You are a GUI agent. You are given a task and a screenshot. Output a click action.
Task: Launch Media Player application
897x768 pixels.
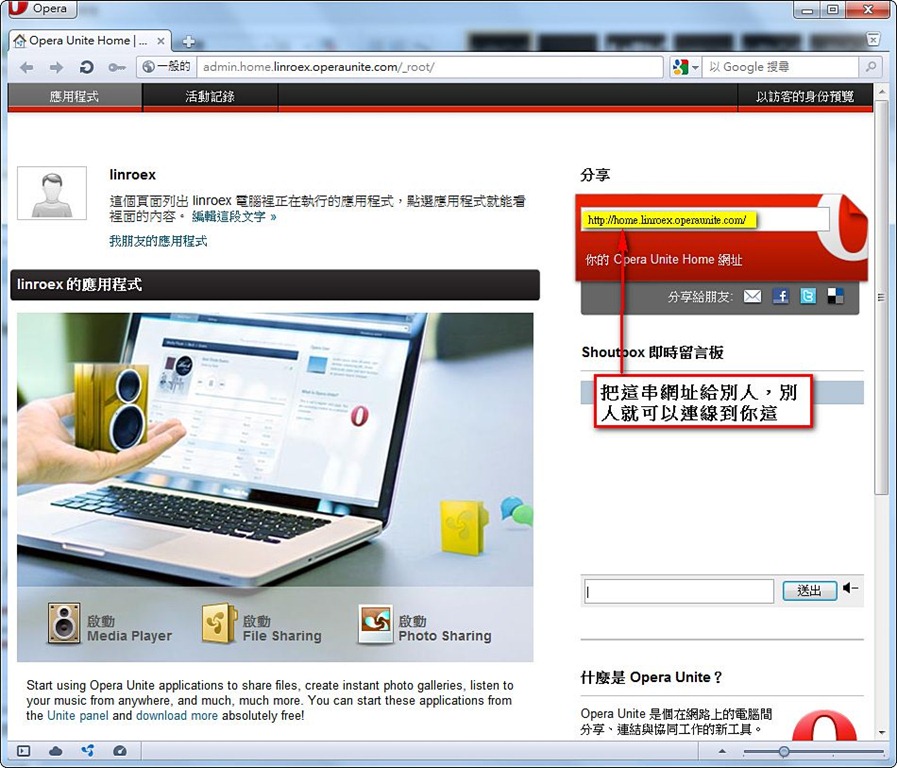(109, 624)
